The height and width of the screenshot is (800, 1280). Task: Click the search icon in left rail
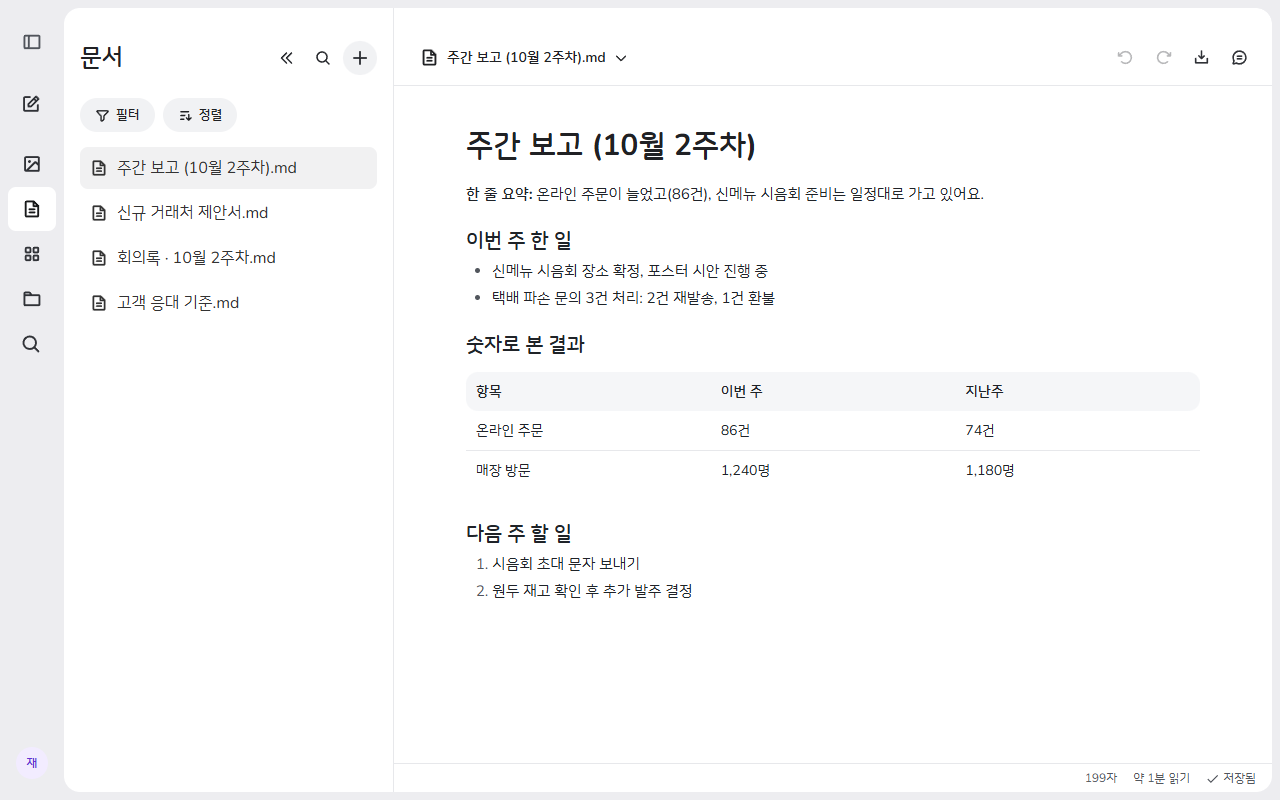[x=32, y=344]
